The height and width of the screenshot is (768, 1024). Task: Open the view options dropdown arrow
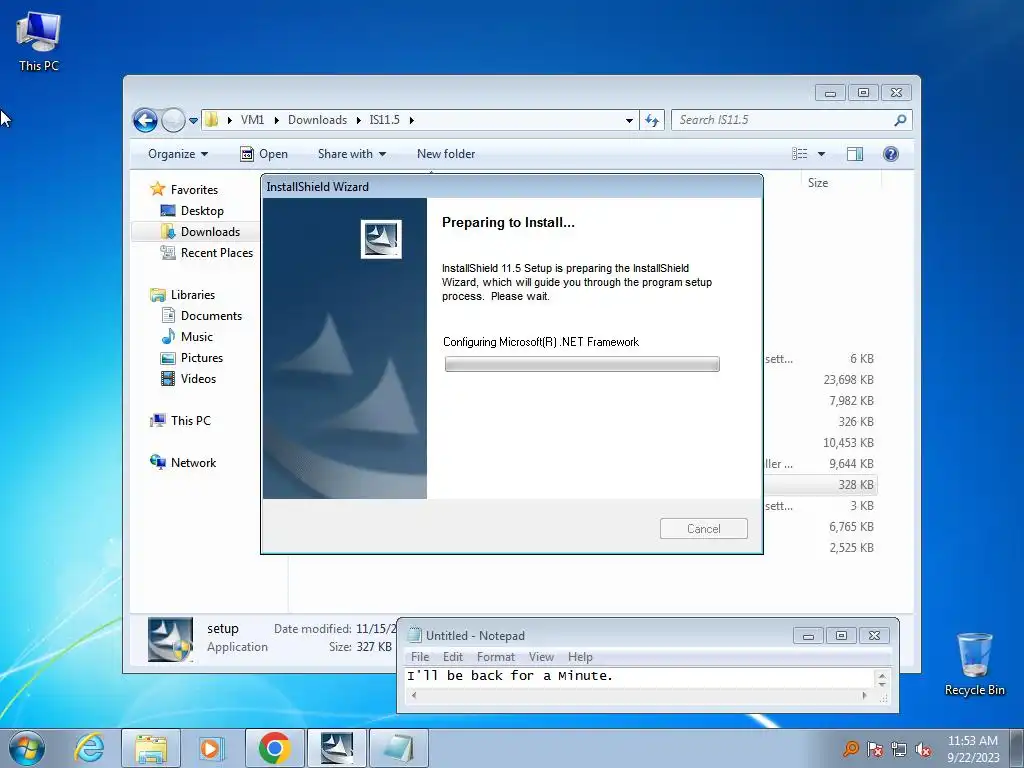coord(822,154)
